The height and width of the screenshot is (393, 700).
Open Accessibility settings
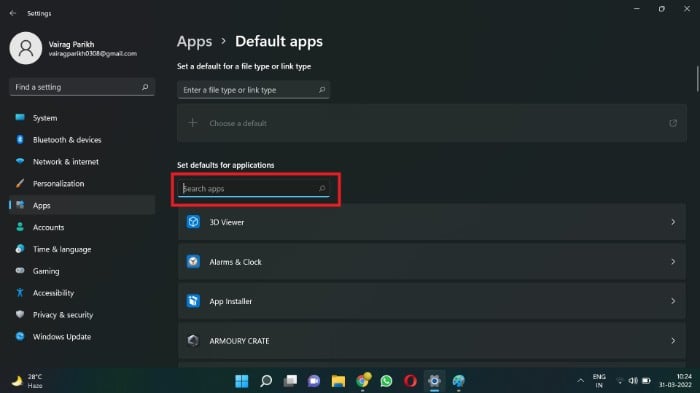[82, 293]
